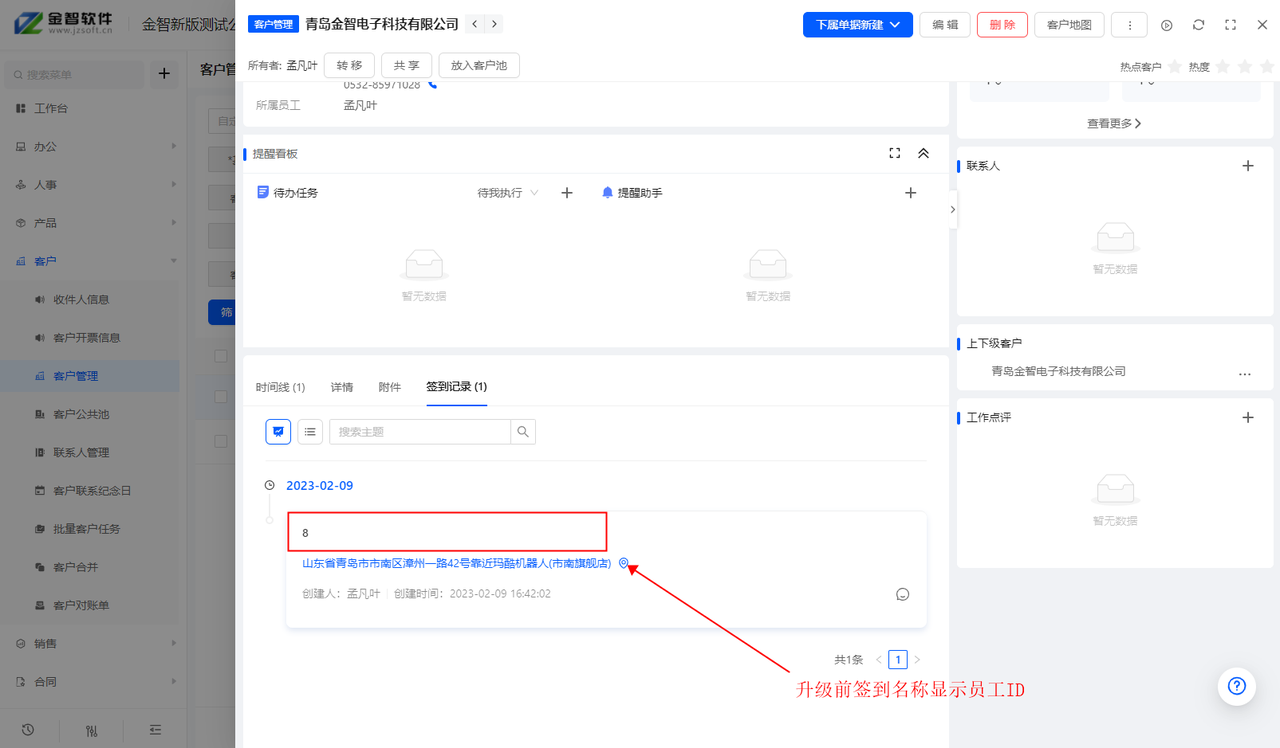Image resolution: width=1280 pixels, height=748 pixels.
Task: Toggle the 热点客户 star
Action: [x=1174, y=67]
